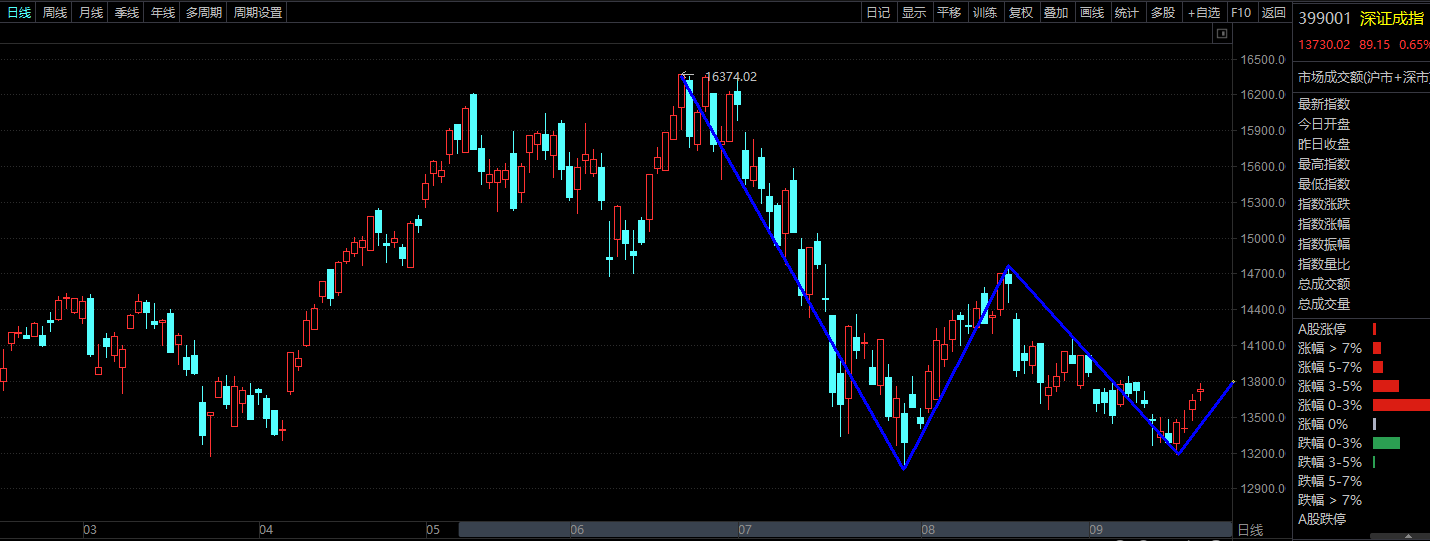
Task: Activate the 平移 pan tool
Action: tap(949, 12)
